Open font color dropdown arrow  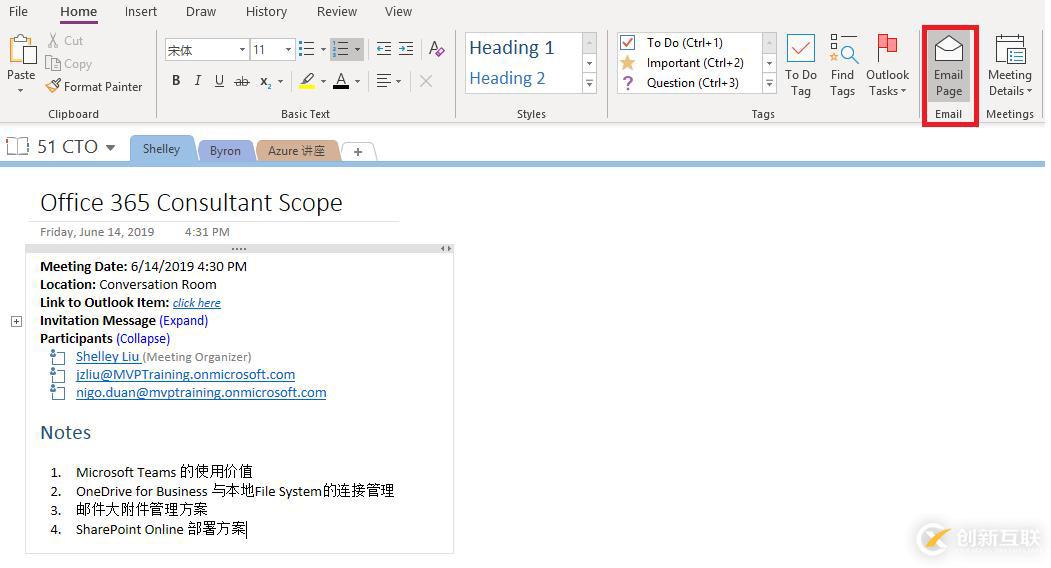[x=357, y=82]
